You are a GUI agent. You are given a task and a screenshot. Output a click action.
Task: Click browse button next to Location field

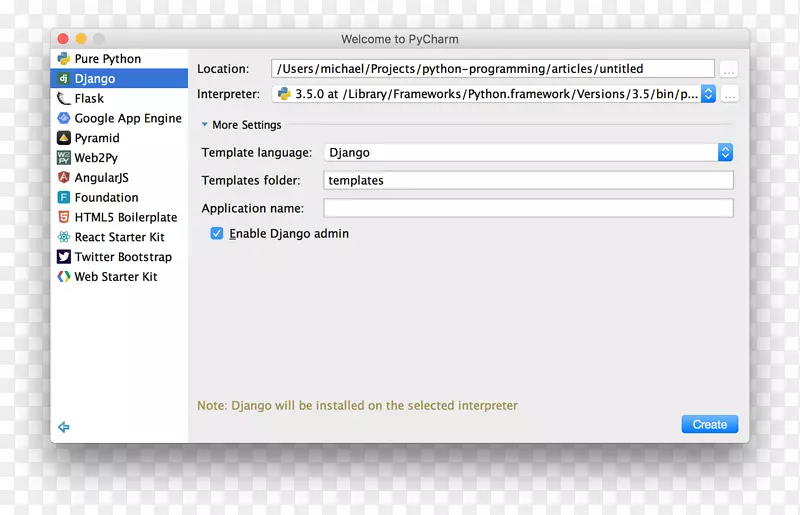pyautogui.click(x=729, y=69)
